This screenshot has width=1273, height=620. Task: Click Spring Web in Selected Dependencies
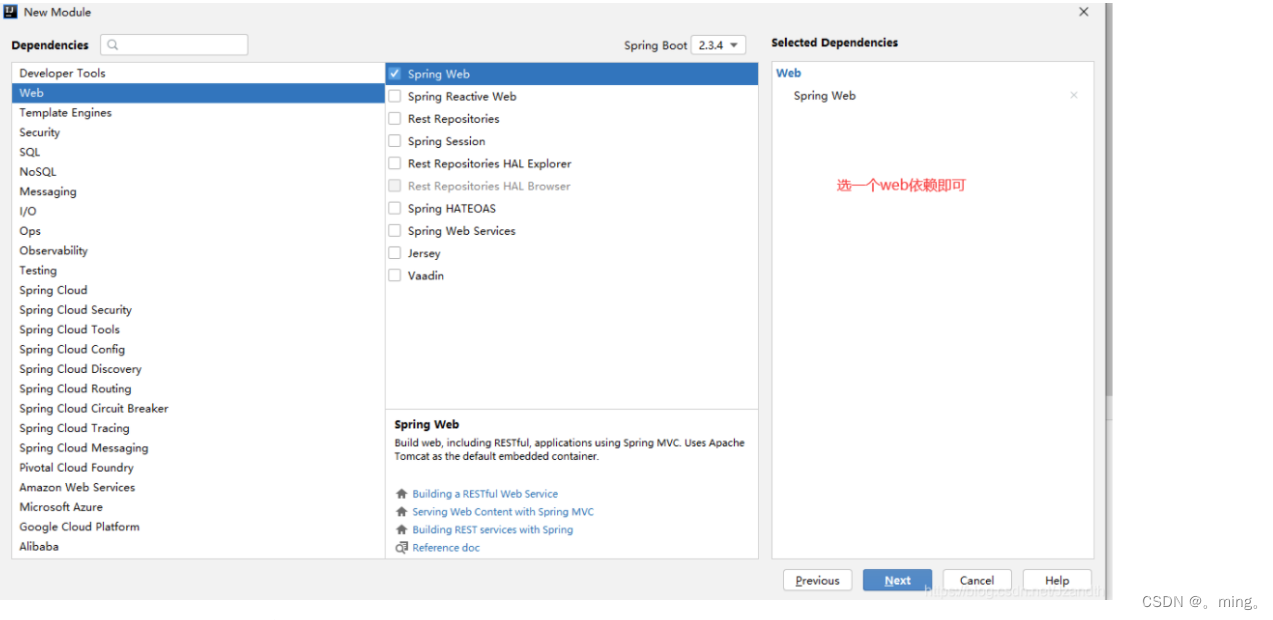(825, 96)
